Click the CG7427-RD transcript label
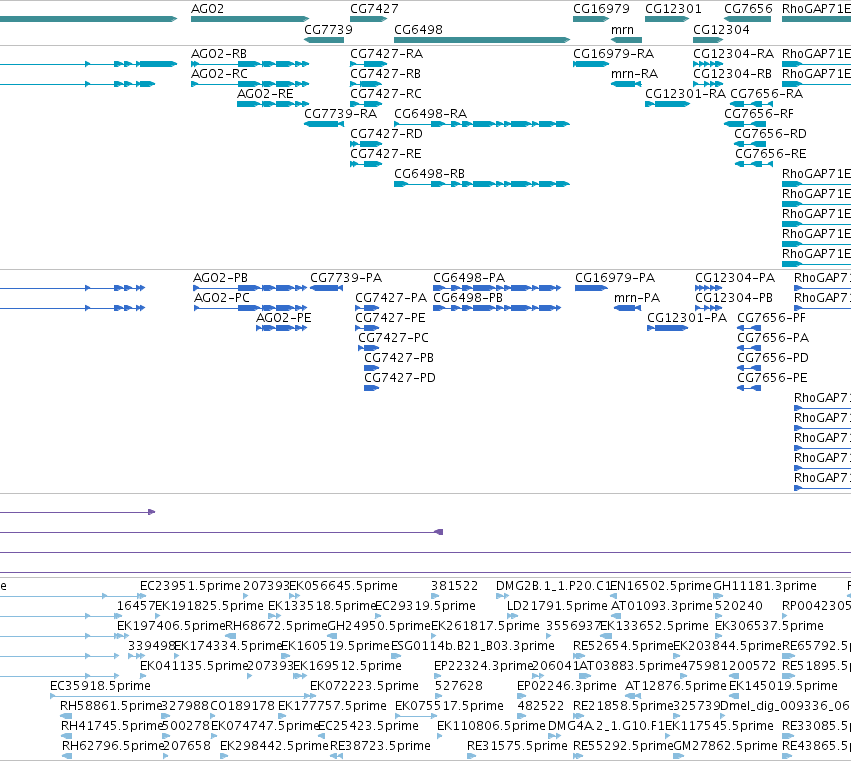Image resolution: width=851 pixels, height=761 pixels. pos(386,134)
